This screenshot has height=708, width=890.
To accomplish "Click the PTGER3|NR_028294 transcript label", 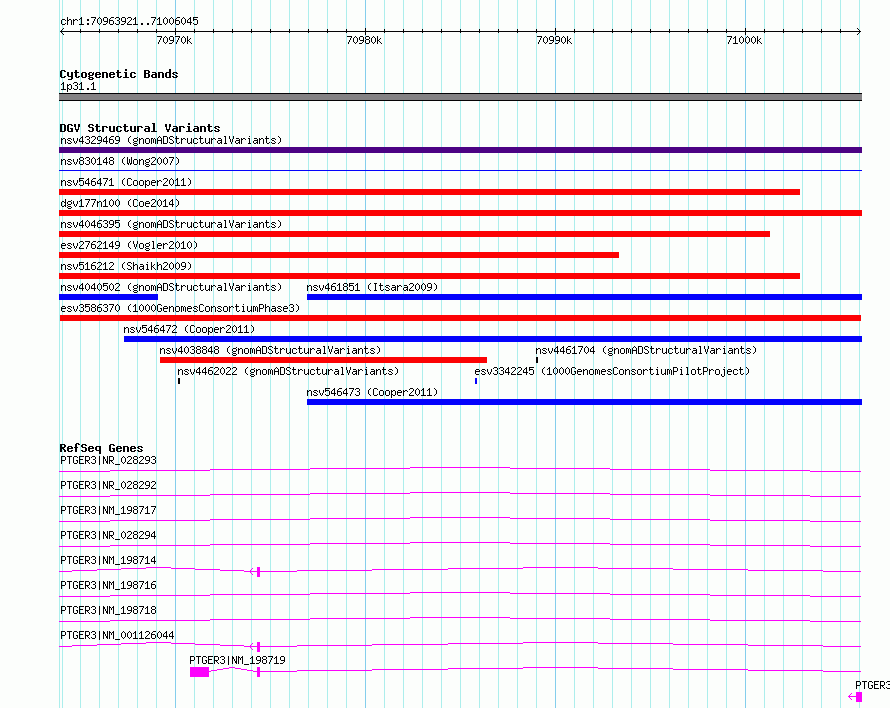I will click(108, 535).
